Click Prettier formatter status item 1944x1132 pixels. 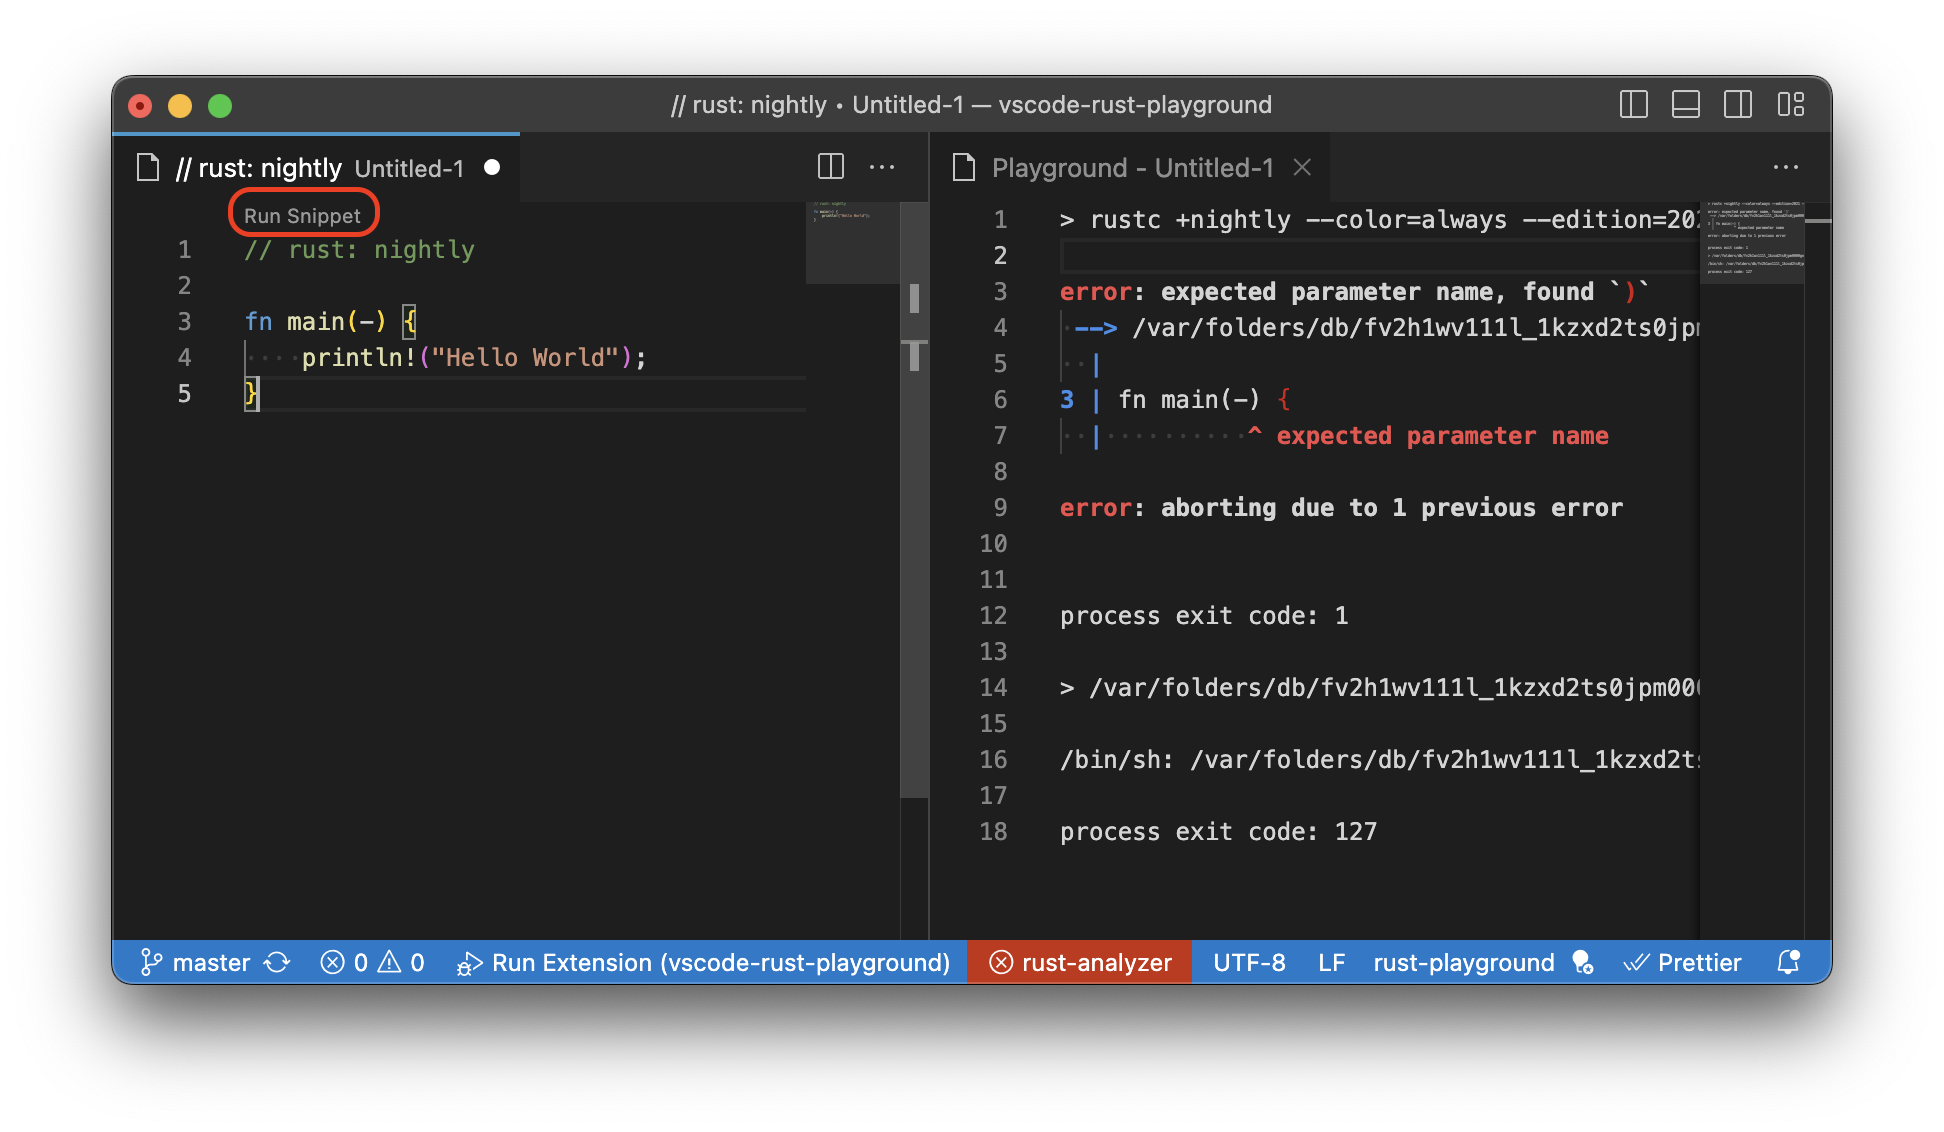pyautogui.click(x=1682, y=962)
